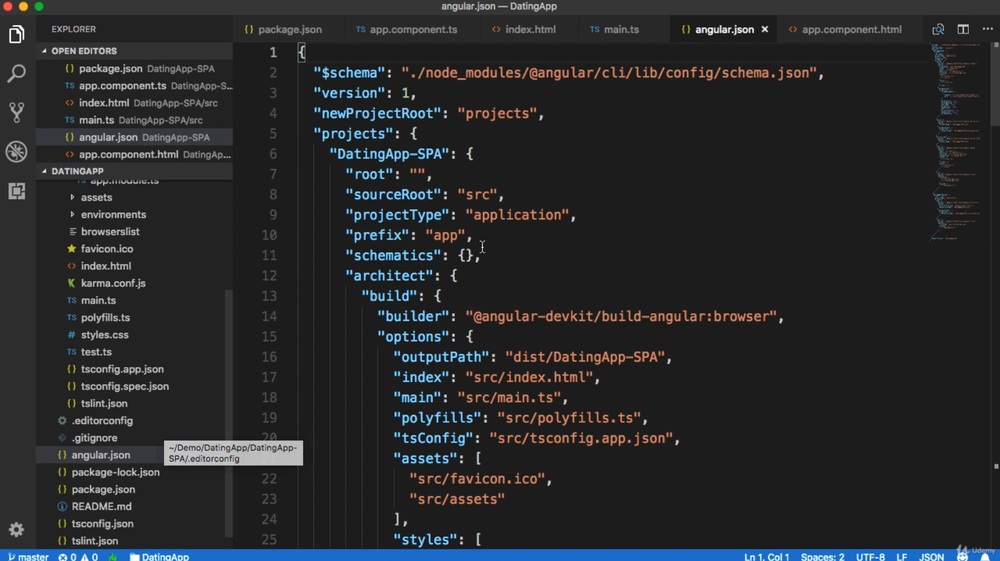The height and width of the screenshot is (561, 1000).
Task: Open tsconfig.json in file tree
Action: [x=102, y=525]
